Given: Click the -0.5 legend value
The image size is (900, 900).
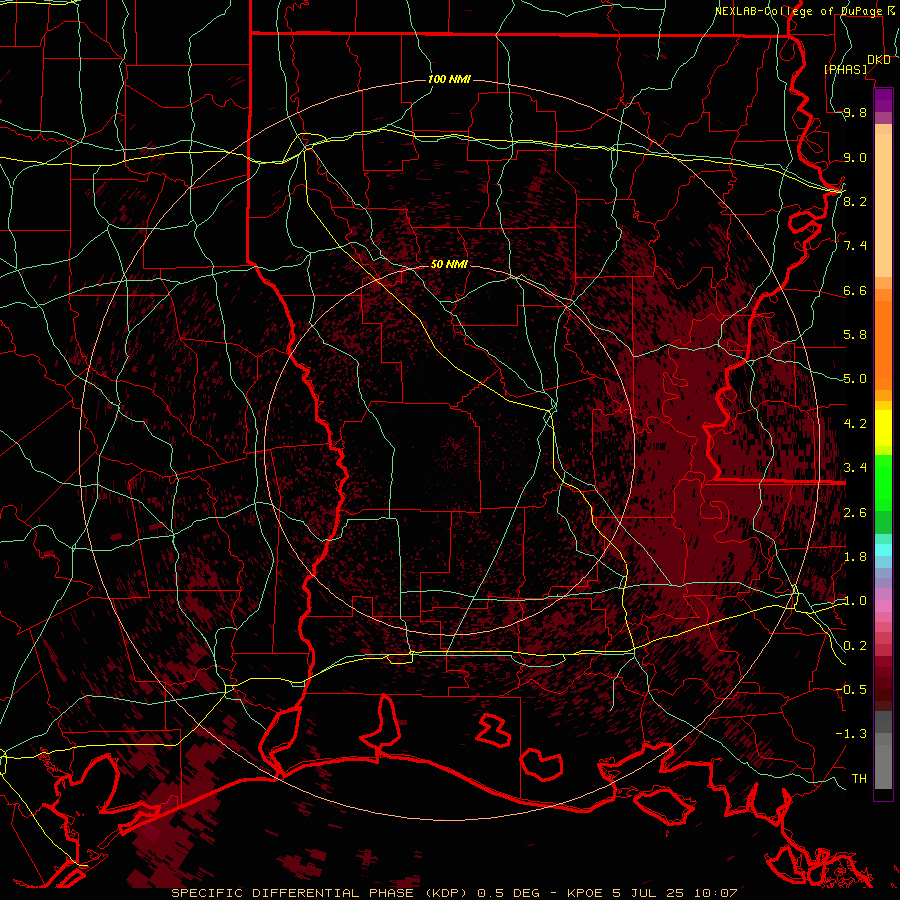Looking at the screenshot, I should (x=851, y=689).
